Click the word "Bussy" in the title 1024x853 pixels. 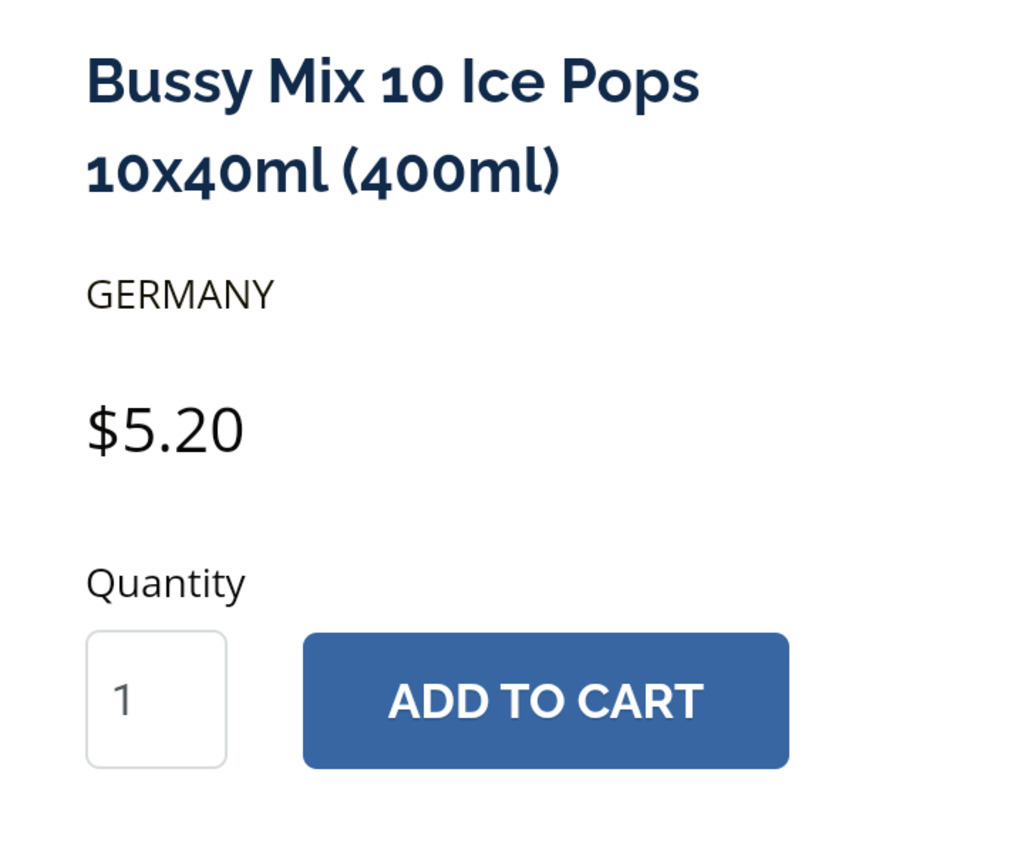[x=169, y=82]
